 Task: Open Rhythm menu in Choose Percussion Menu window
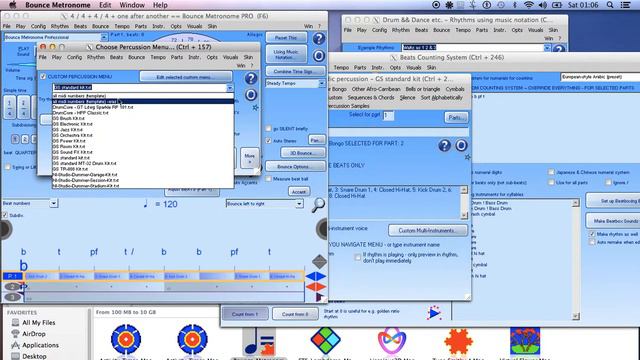click(x=96, y=57)
